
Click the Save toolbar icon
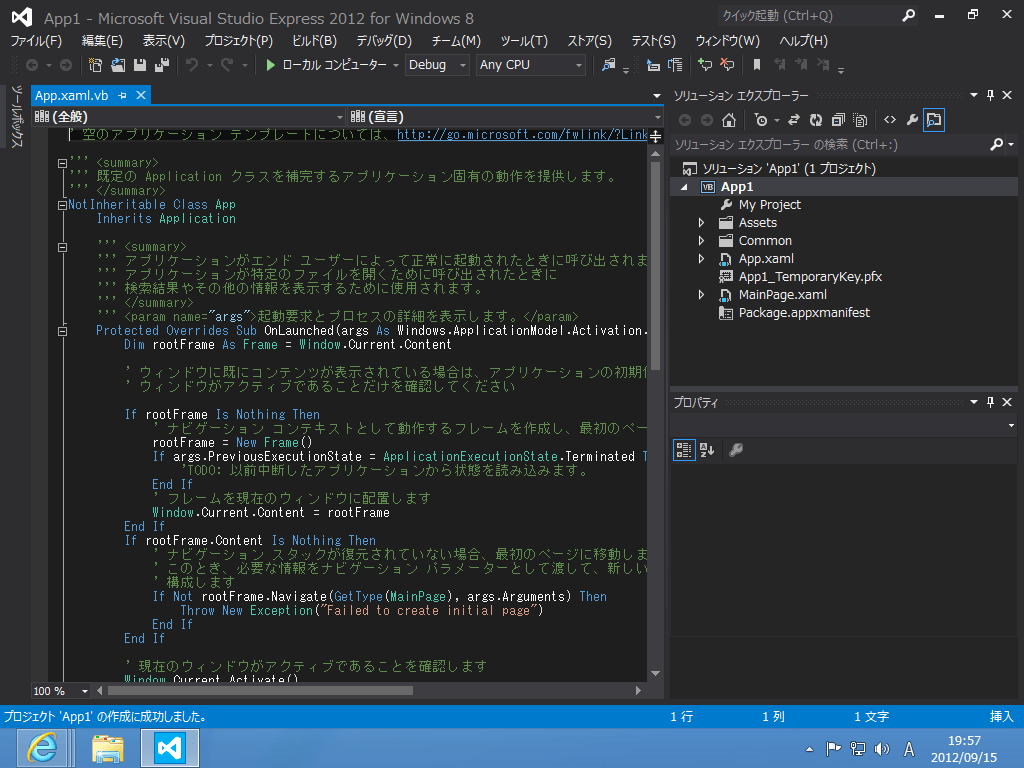(x=140, y=65)
